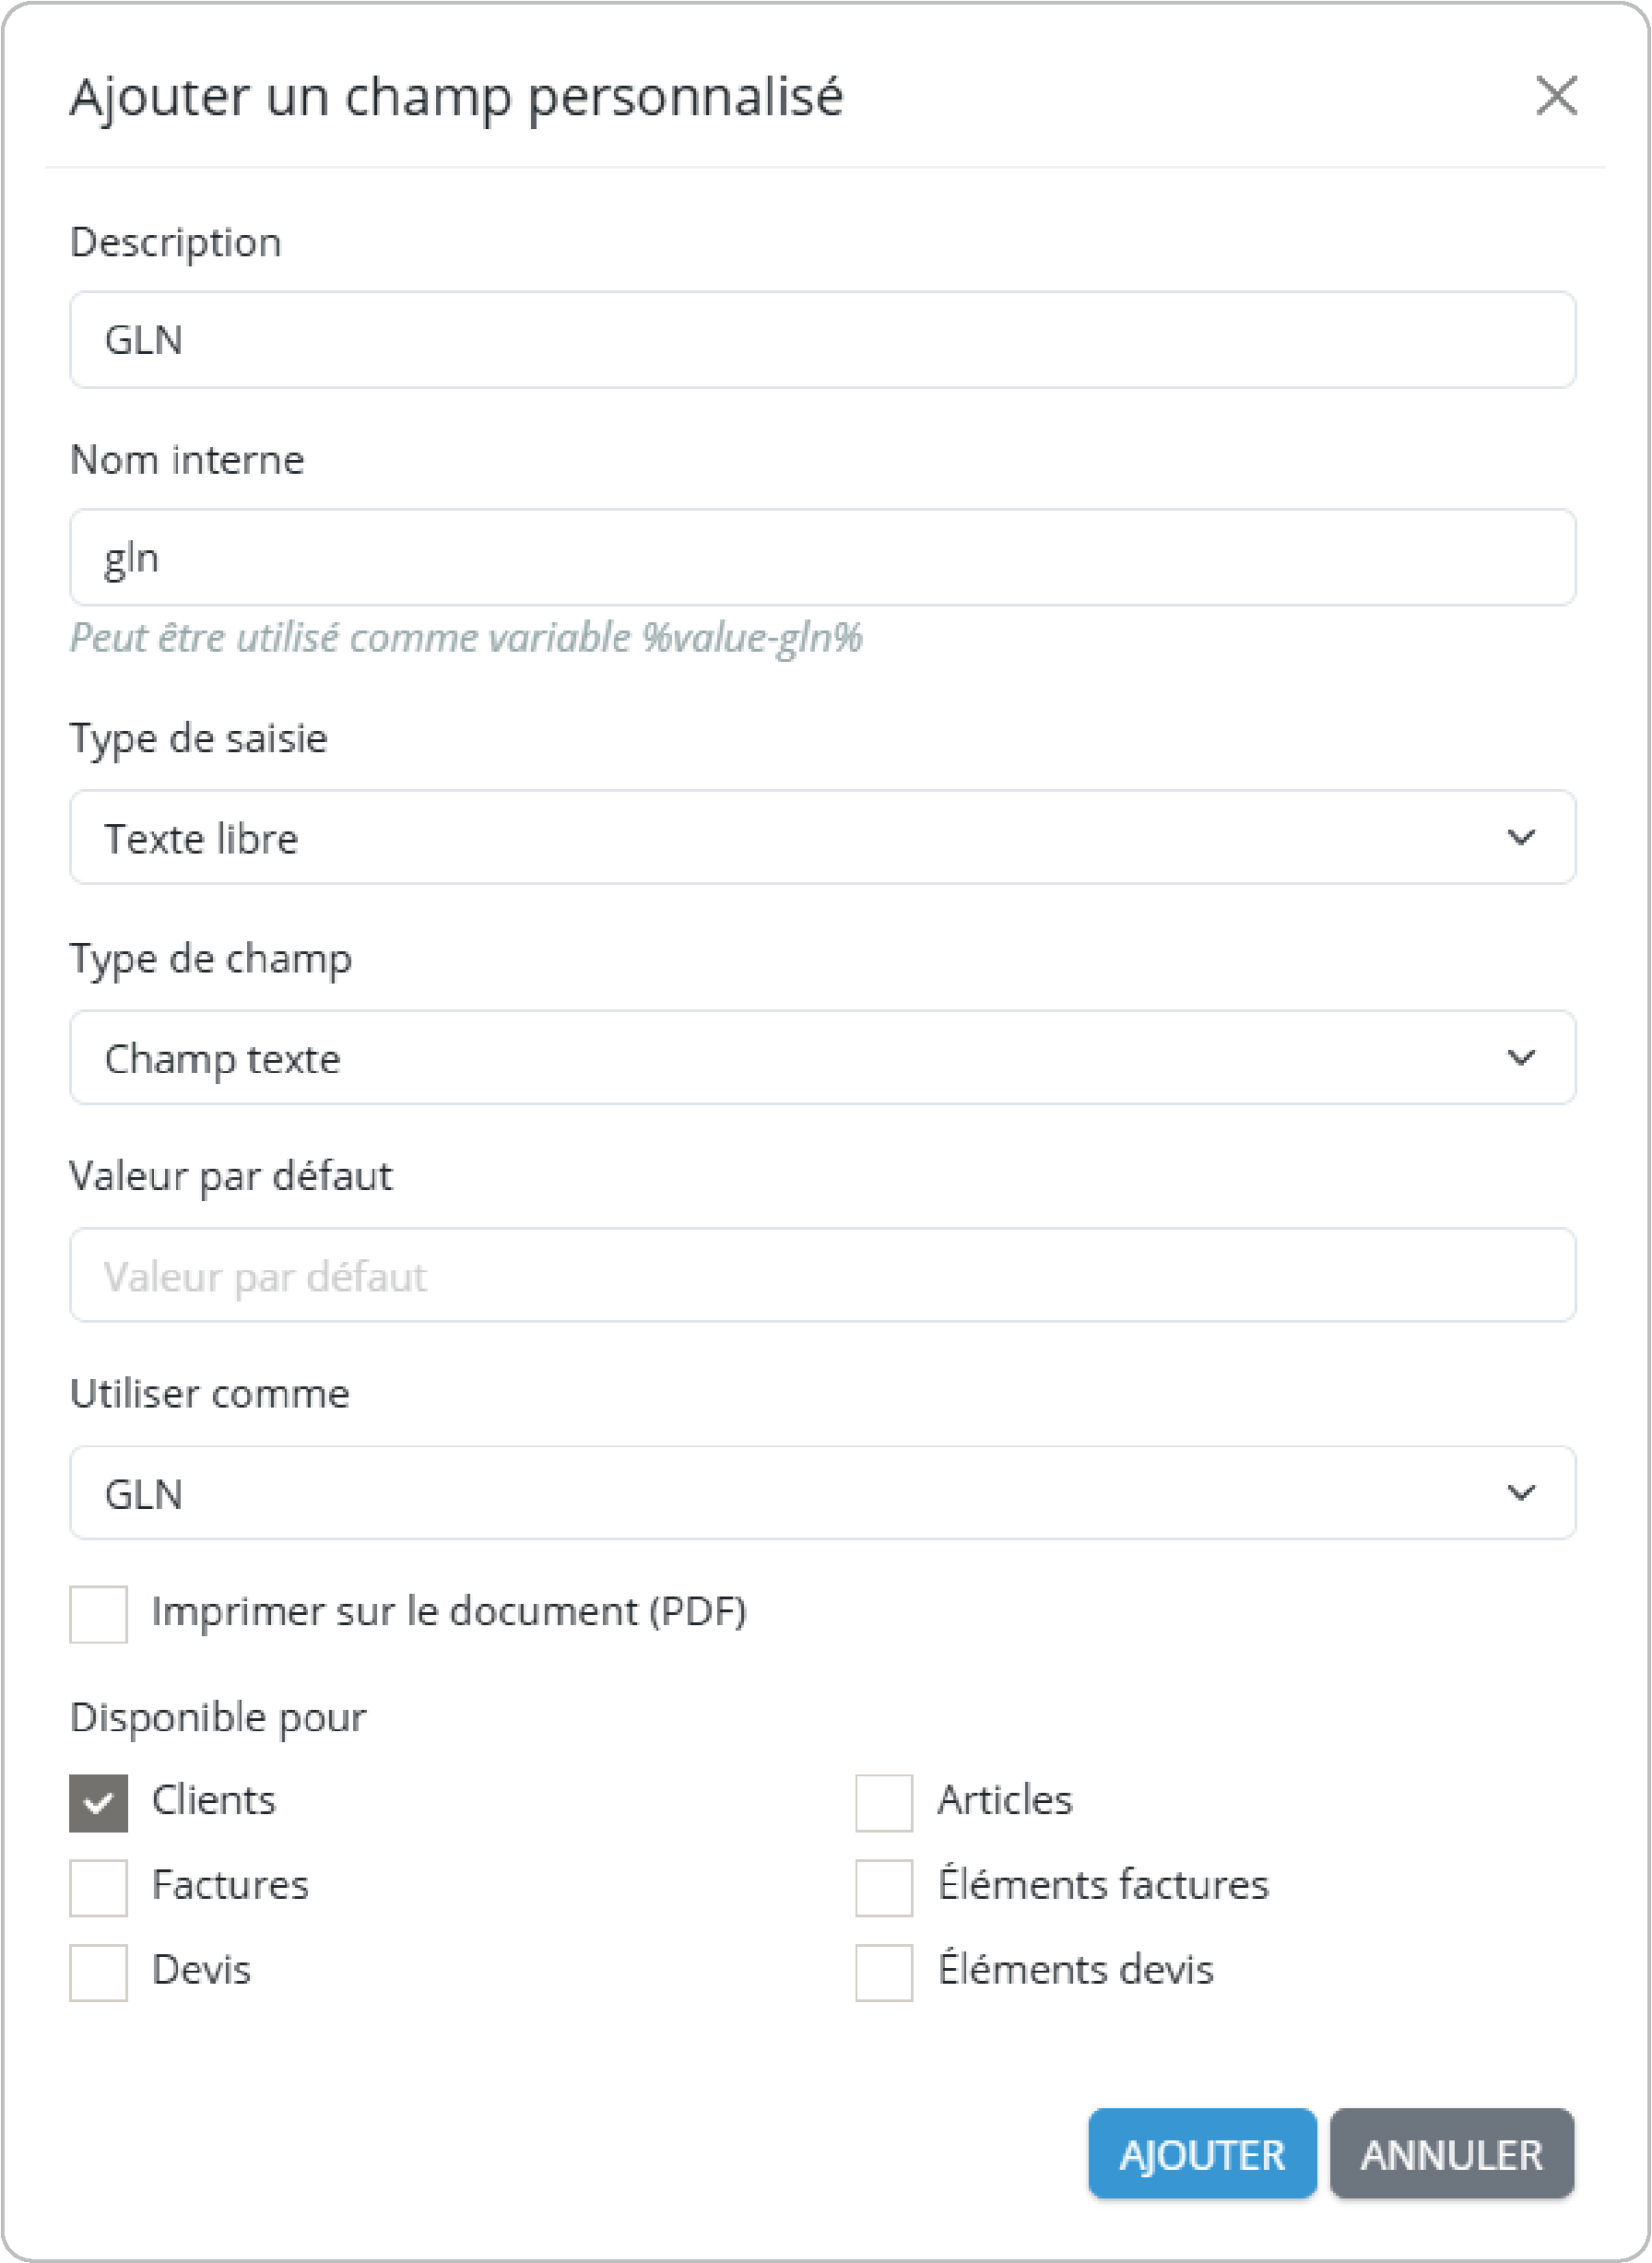The image size is (1652, 2263).
Task: Open the Type de saisie dropdown
Action: 822,837
